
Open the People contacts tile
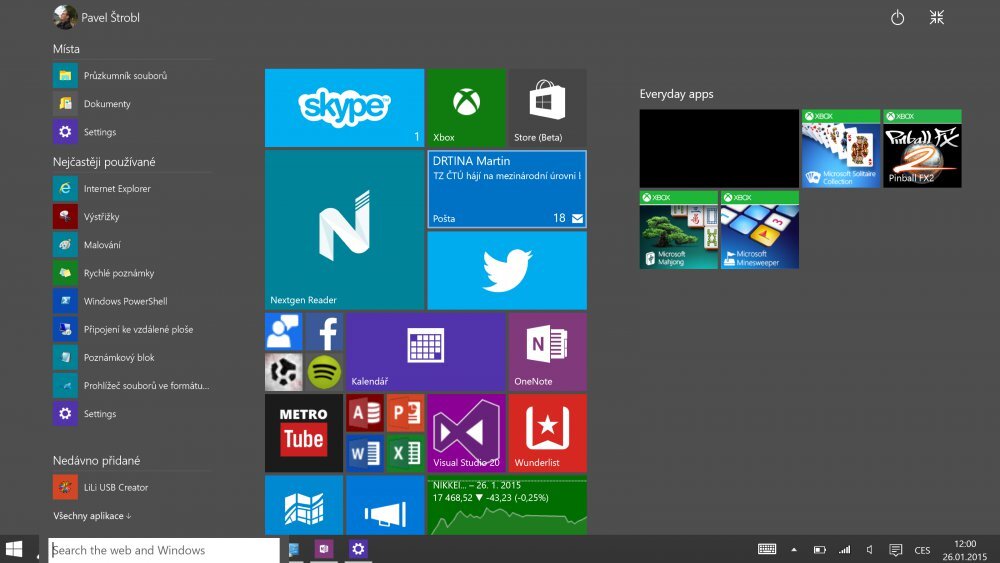[284, 332]
